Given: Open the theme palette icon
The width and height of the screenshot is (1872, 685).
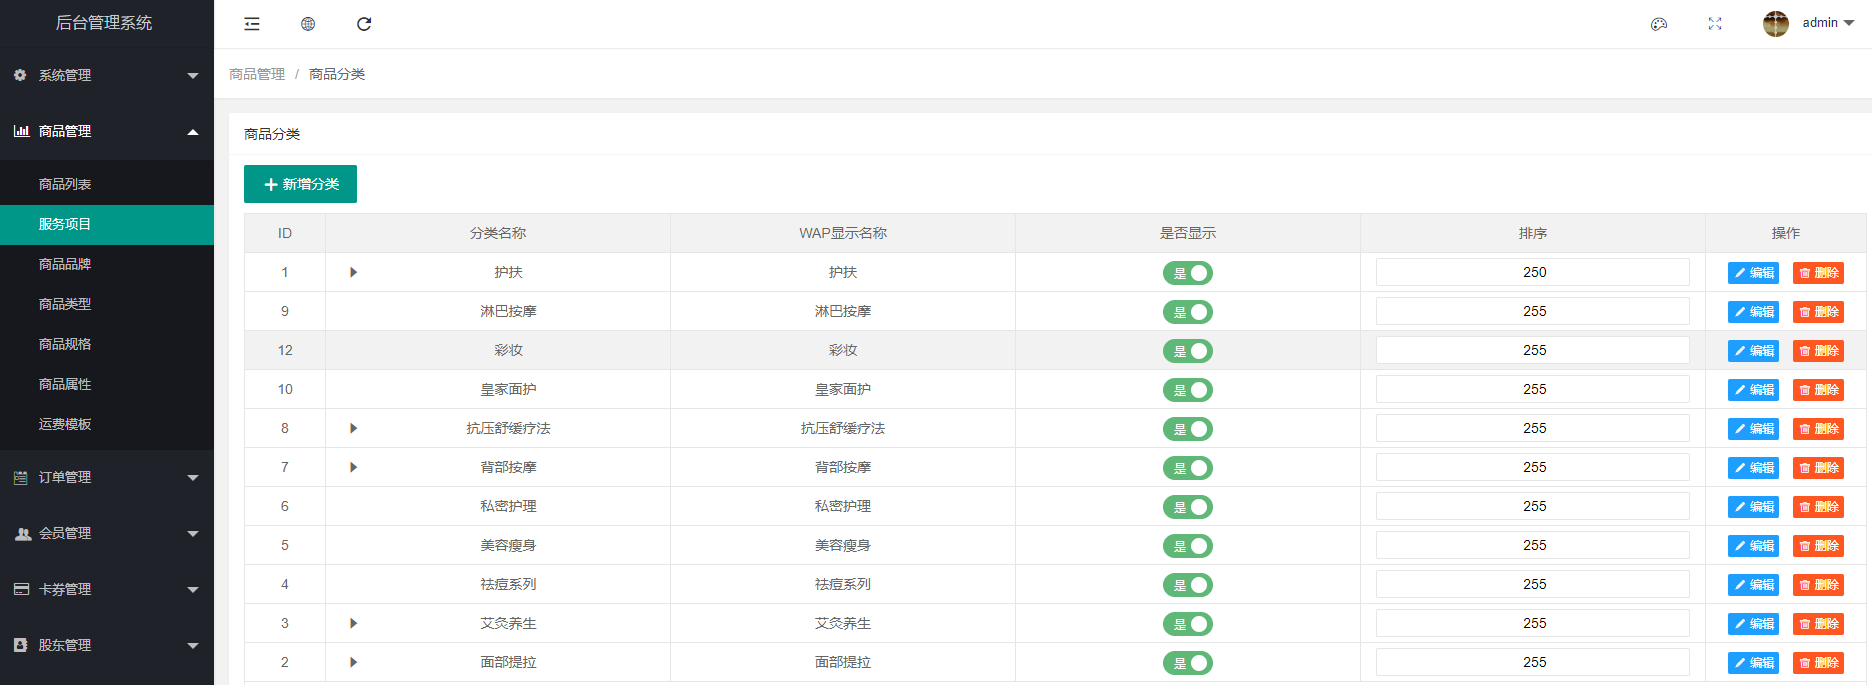Looking at the screenshot, I should pos(1659,24).
